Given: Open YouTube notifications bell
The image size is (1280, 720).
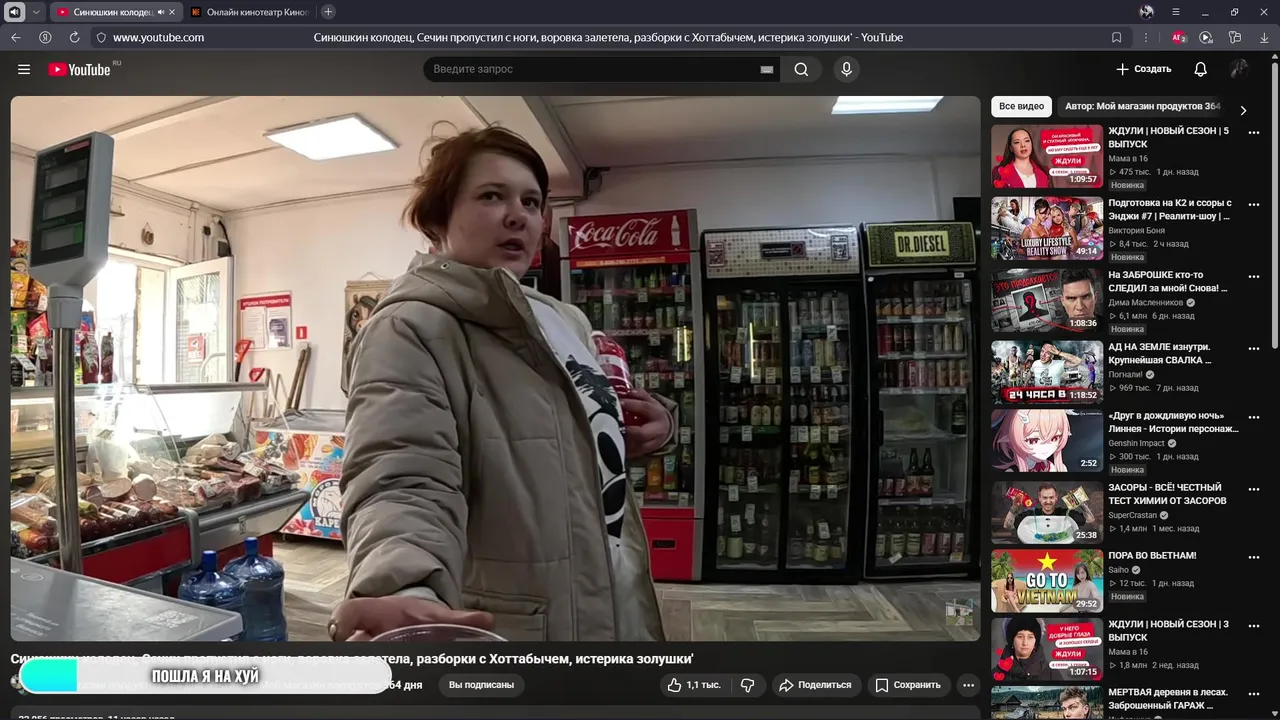Looking at the screenshot, I should 1200,69.
